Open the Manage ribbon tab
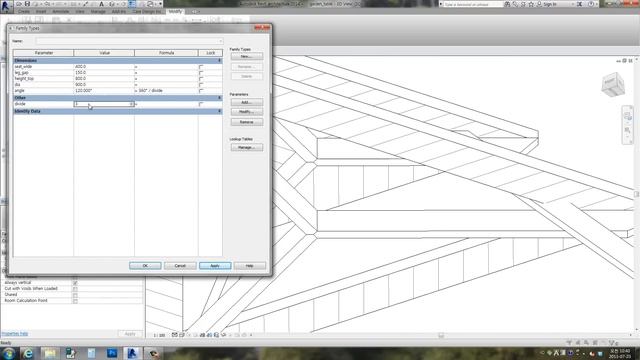 pyautogui.click(x=98, y=11)
